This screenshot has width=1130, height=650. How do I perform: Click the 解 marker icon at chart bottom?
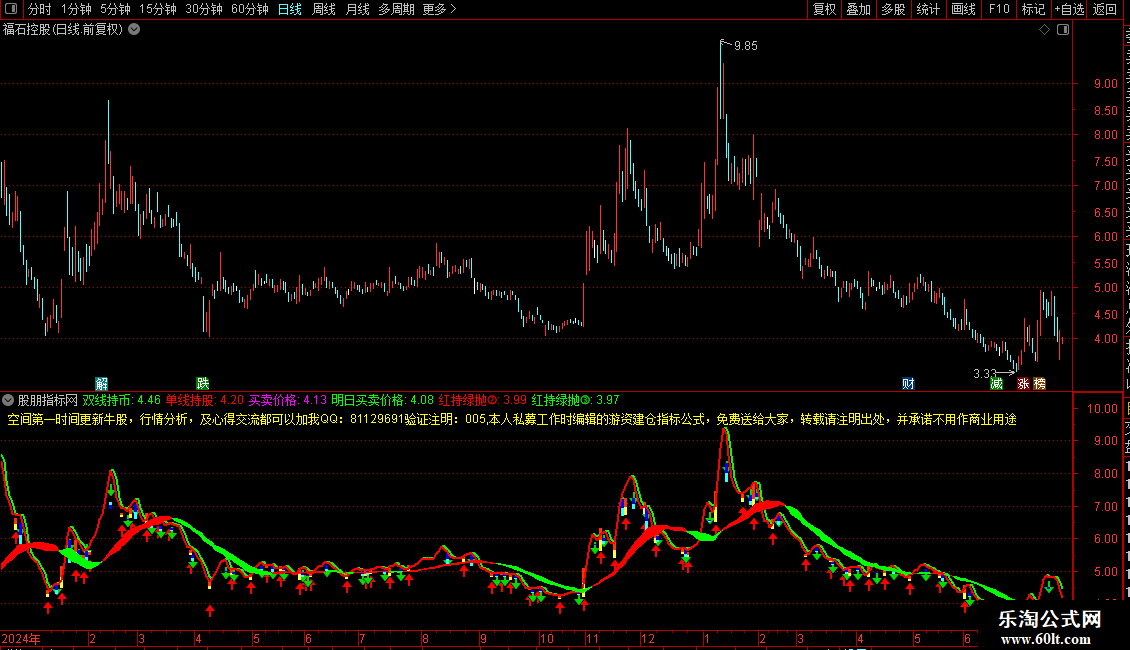tap(102, 383)
